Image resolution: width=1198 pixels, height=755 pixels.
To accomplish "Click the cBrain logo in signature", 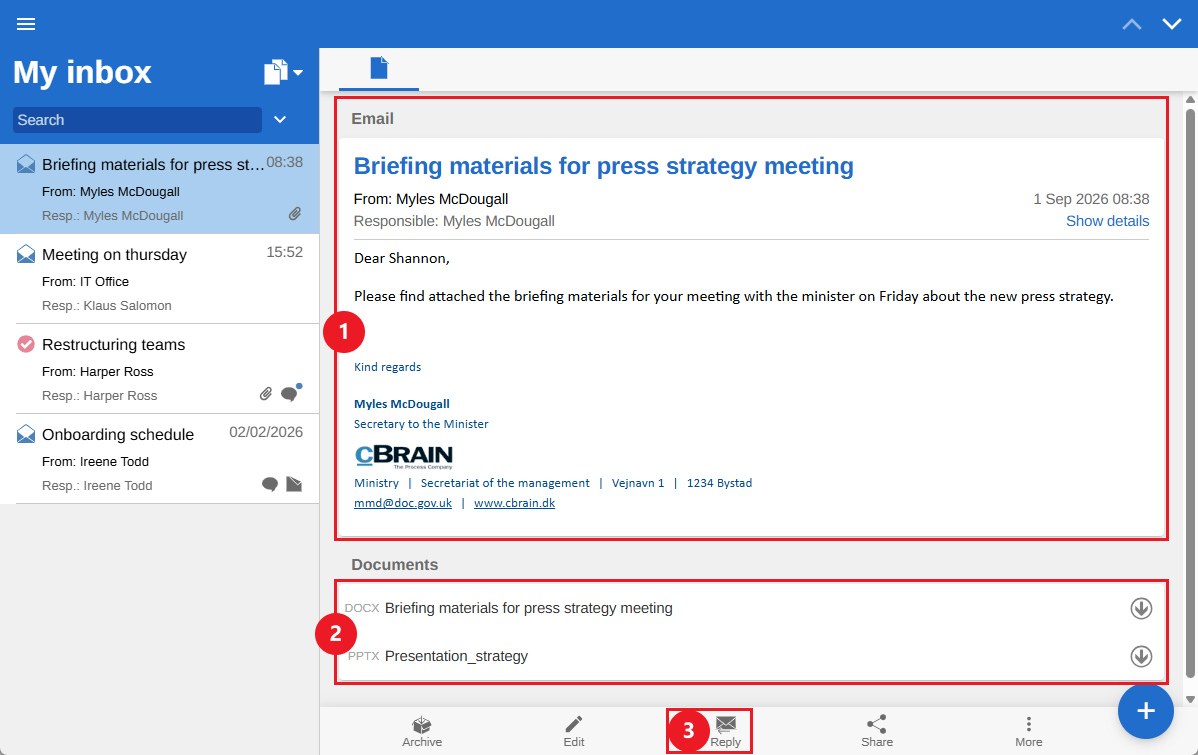I will click(x=404, y=456).
